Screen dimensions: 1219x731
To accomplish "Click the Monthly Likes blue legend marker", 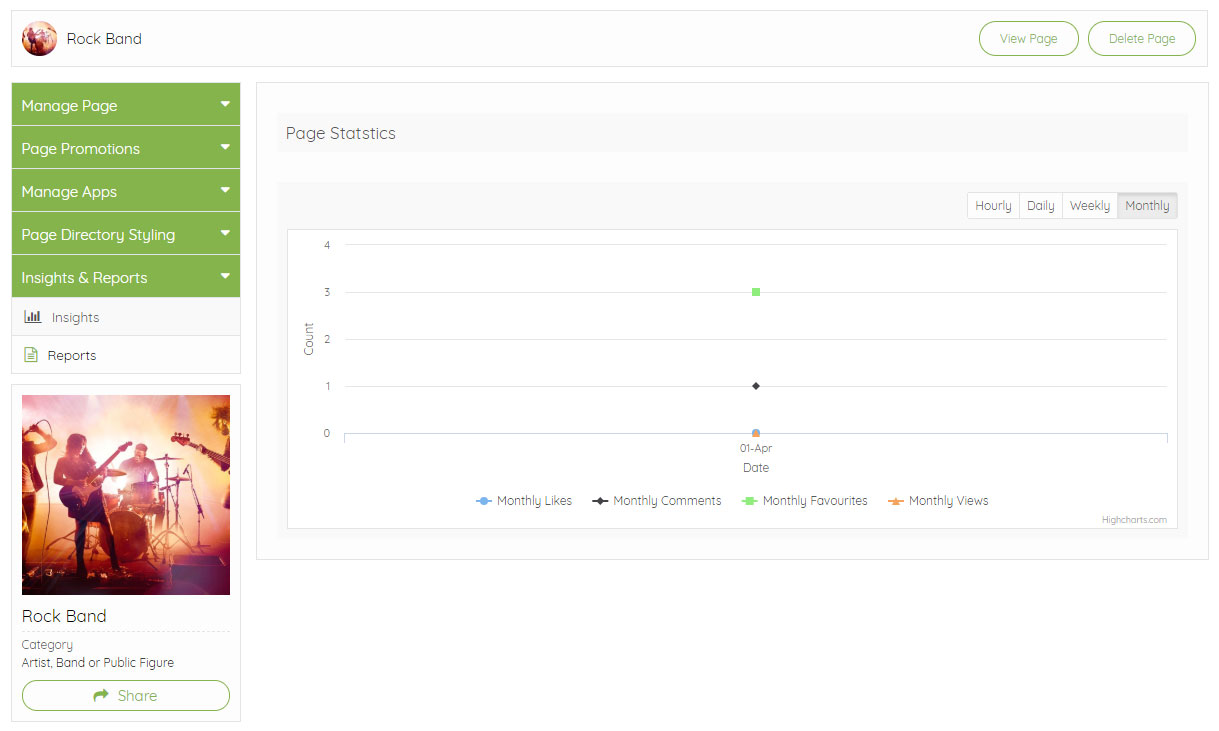I will tap(484, 501).
